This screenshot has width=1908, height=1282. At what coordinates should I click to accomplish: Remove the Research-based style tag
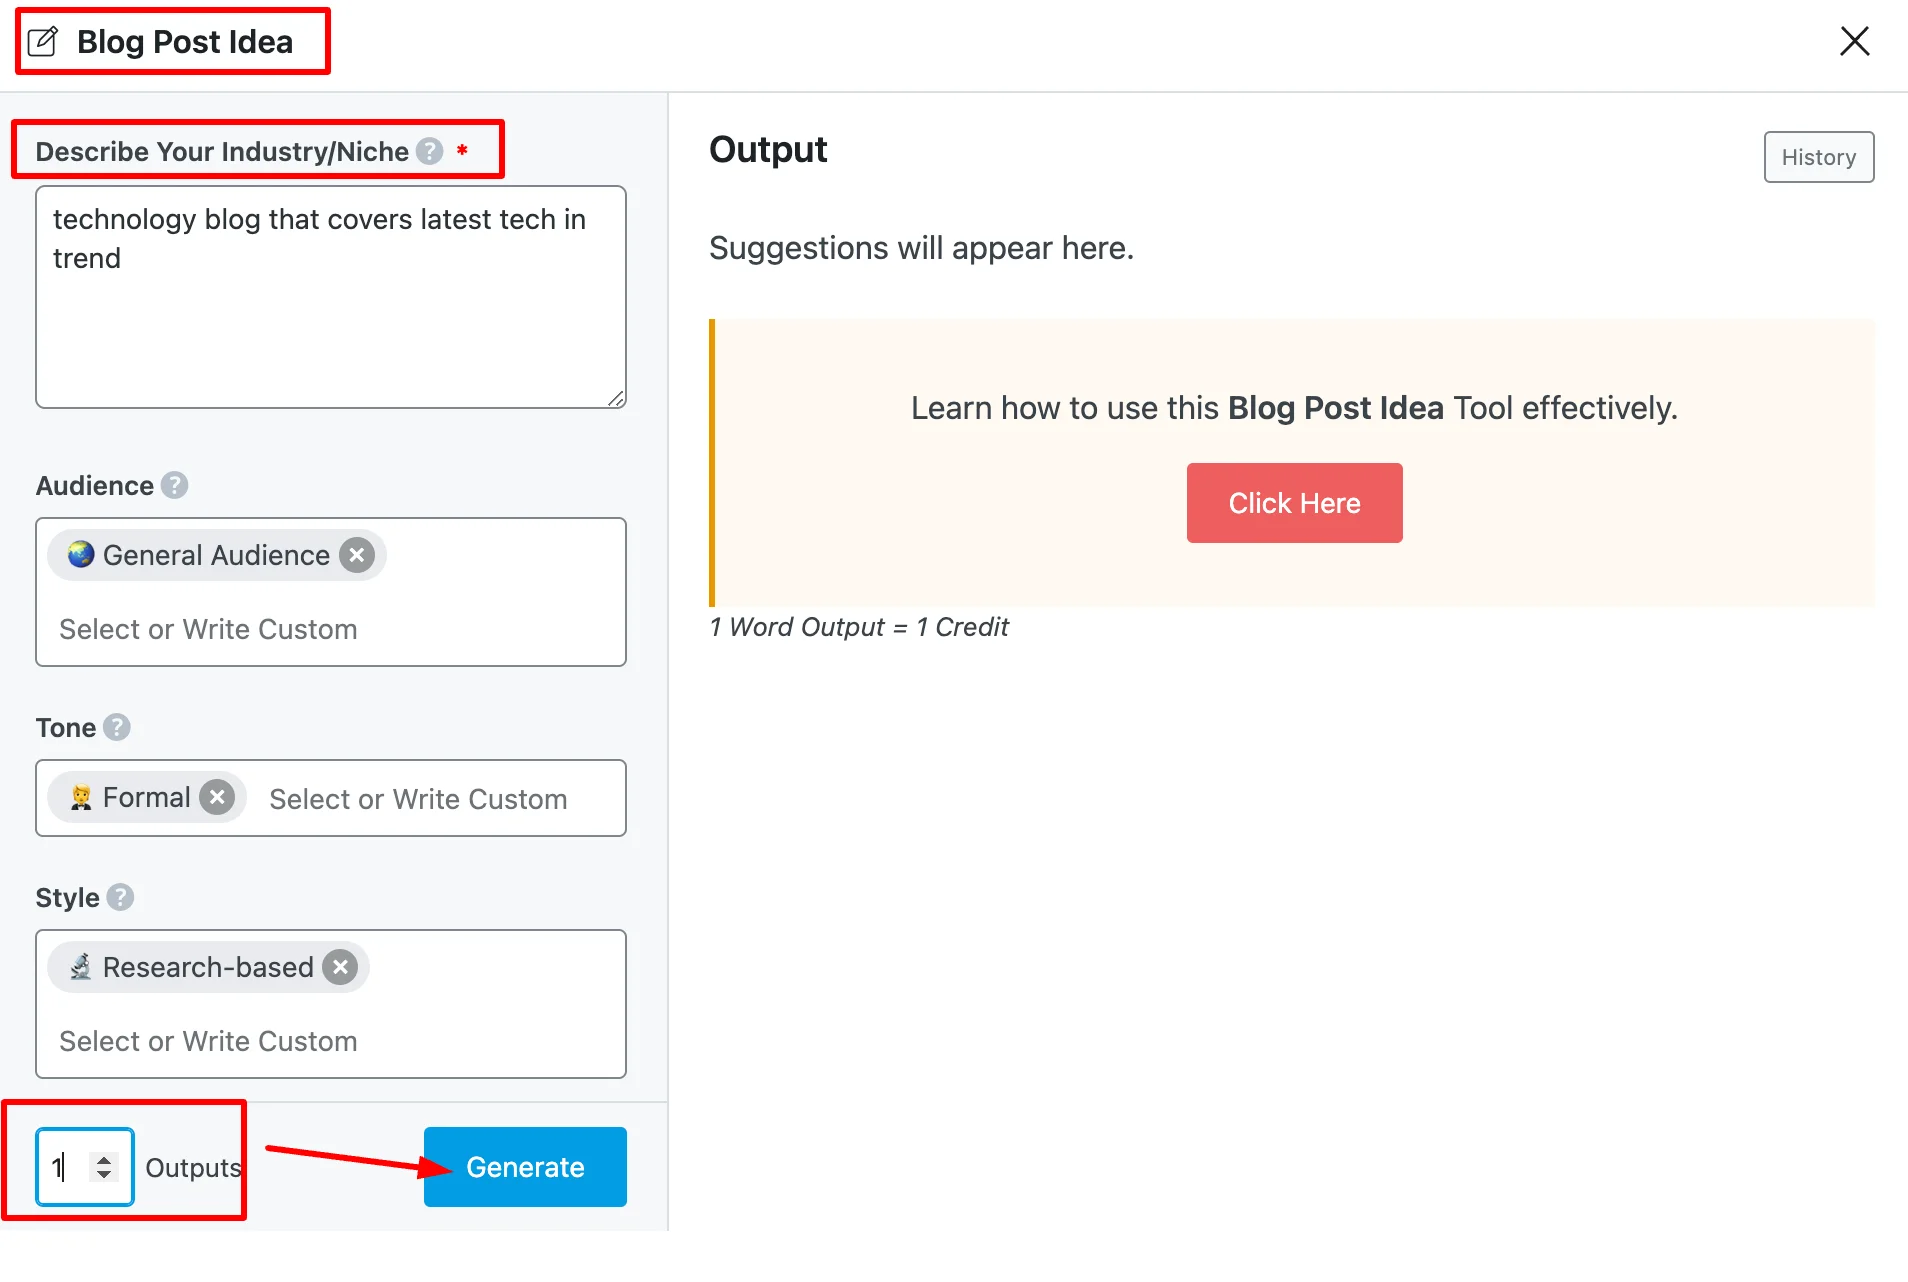pos(341,967)
